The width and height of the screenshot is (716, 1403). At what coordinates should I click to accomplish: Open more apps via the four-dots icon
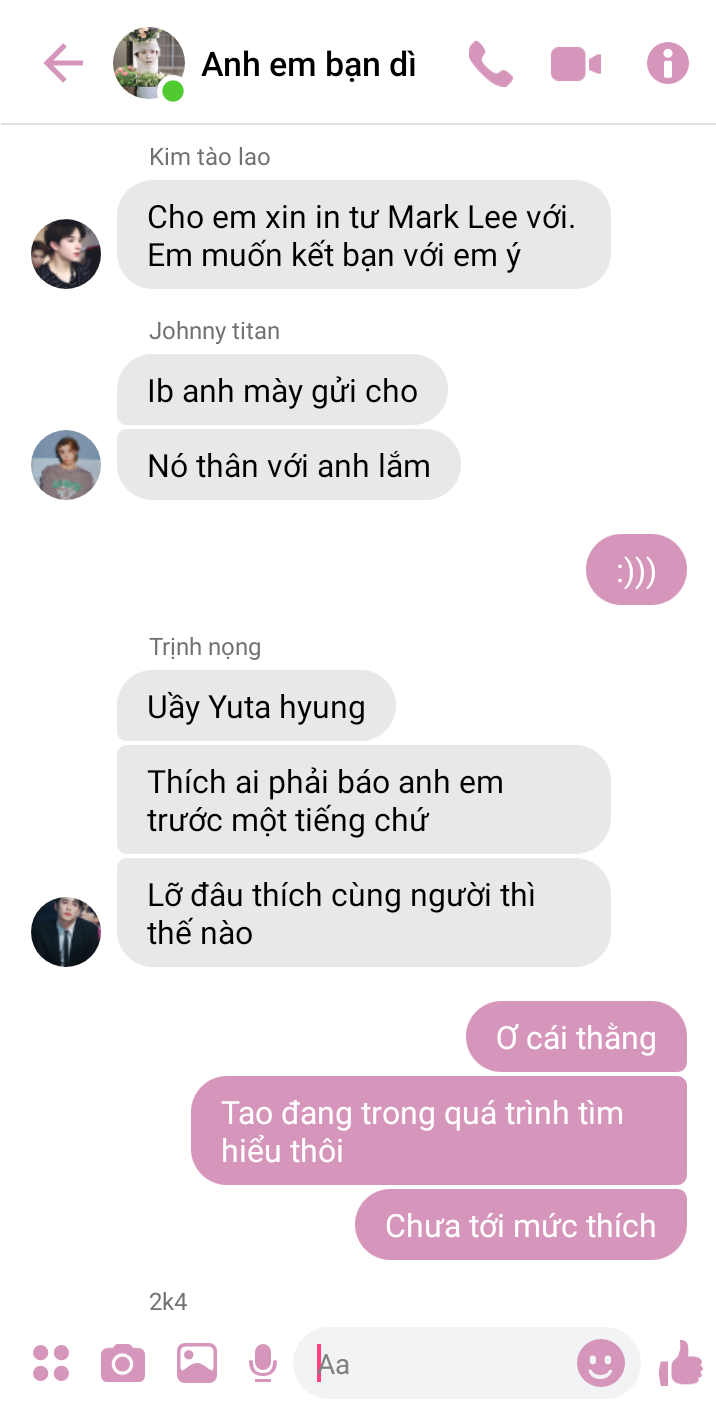pos(51,1363)
